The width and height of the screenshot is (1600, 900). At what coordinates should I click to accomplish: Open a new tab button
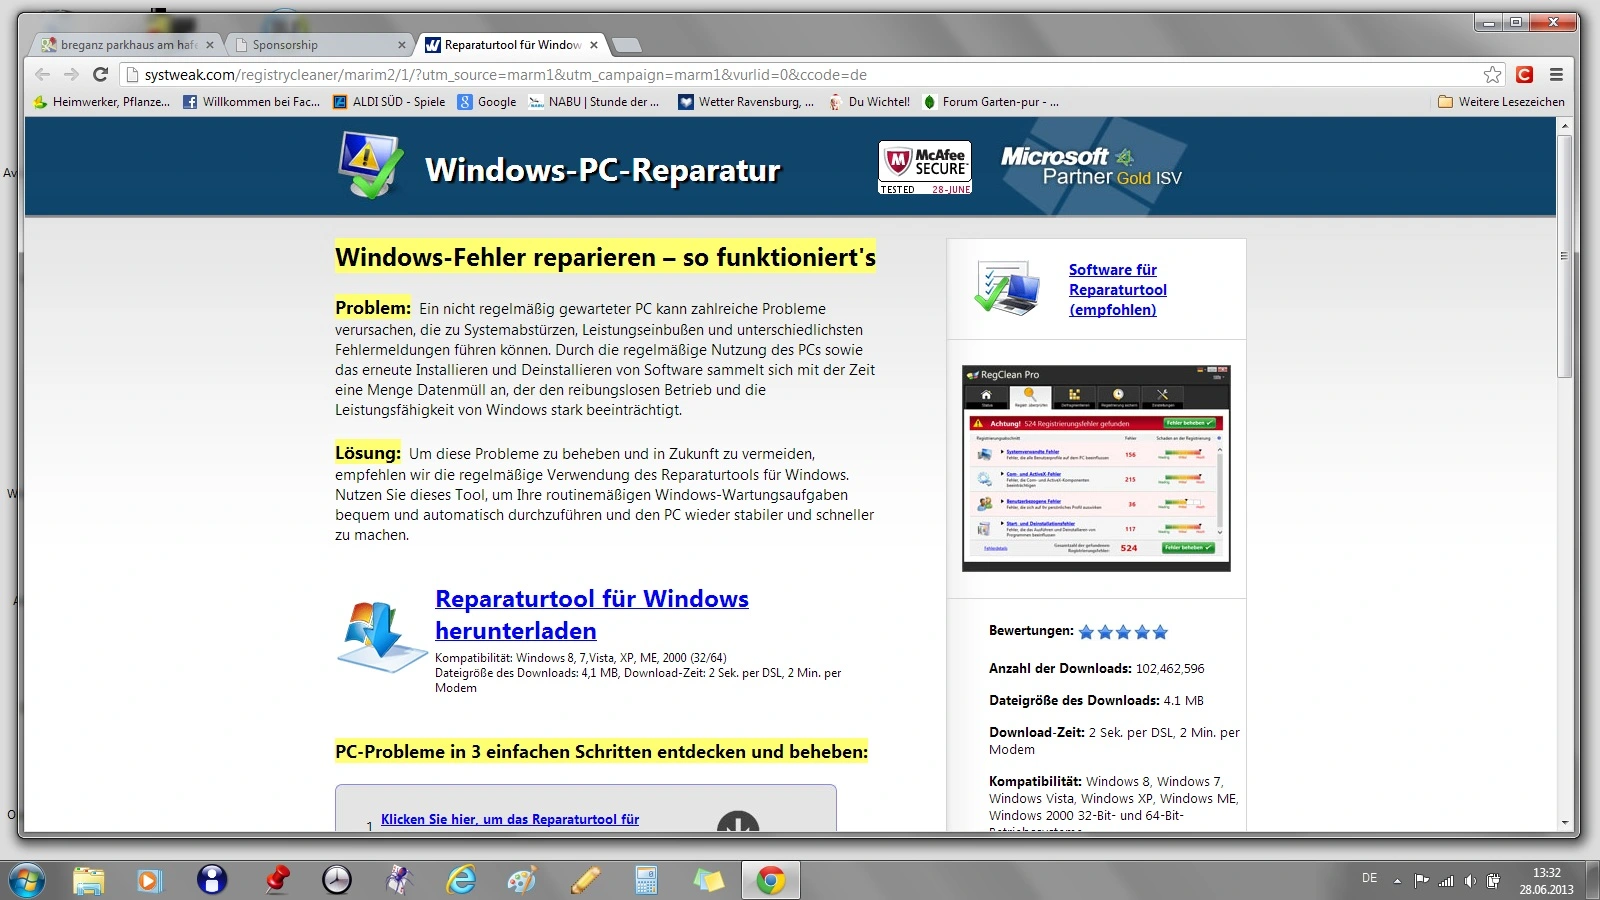click(x=626, y=45)
